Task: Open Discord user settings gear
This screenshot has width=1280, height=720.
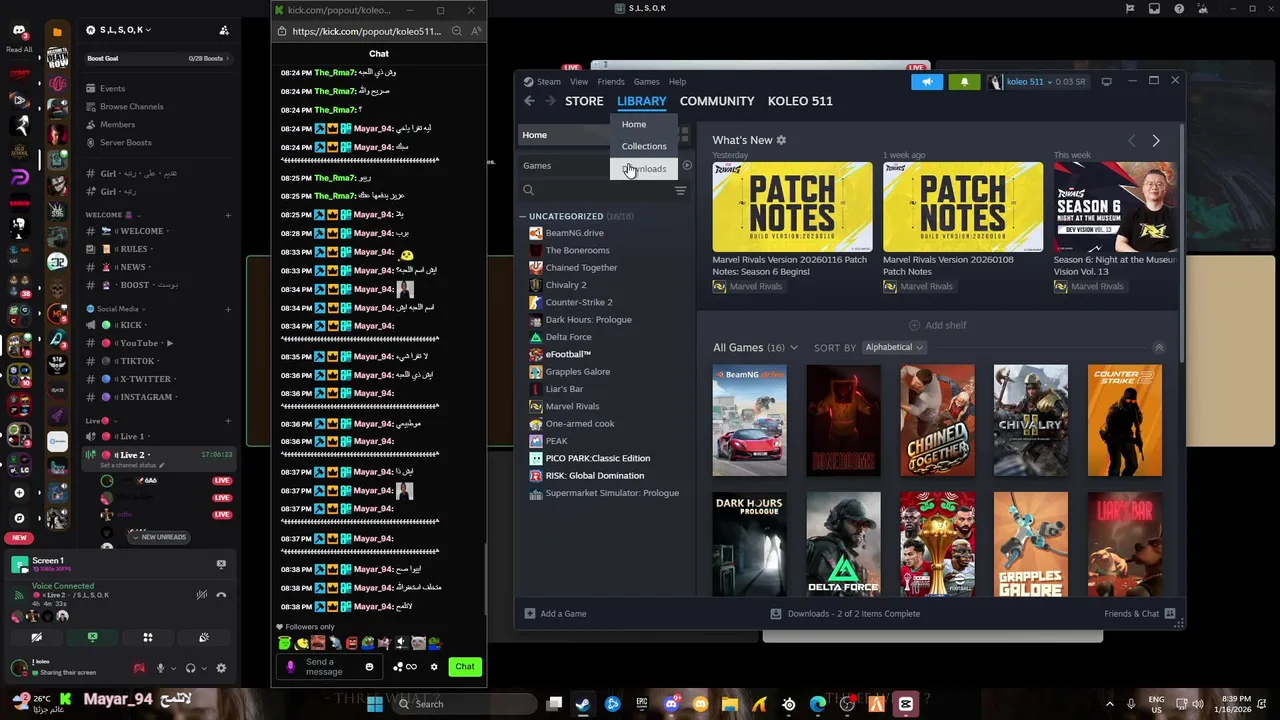Action: 221,668
